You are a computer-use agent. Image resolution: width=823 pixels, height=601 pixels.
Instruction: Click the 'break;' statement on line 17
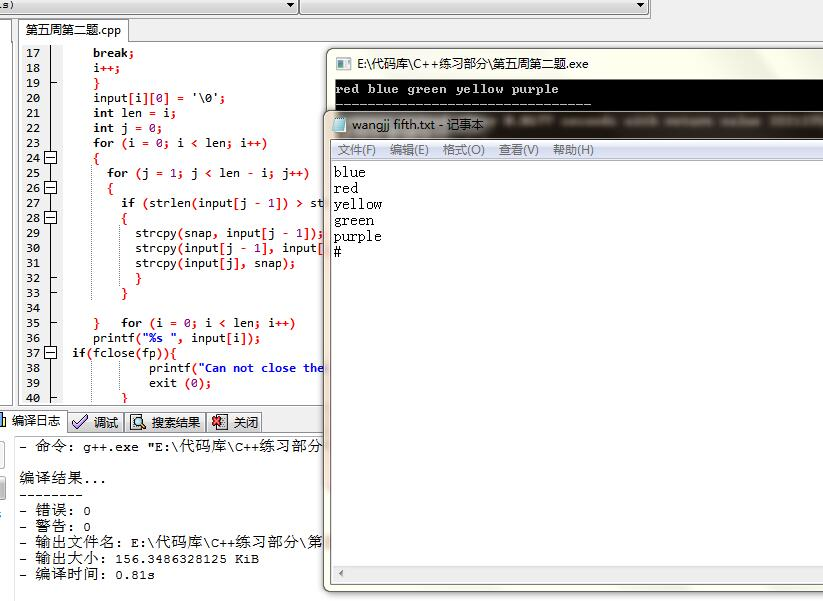[113, 53]
